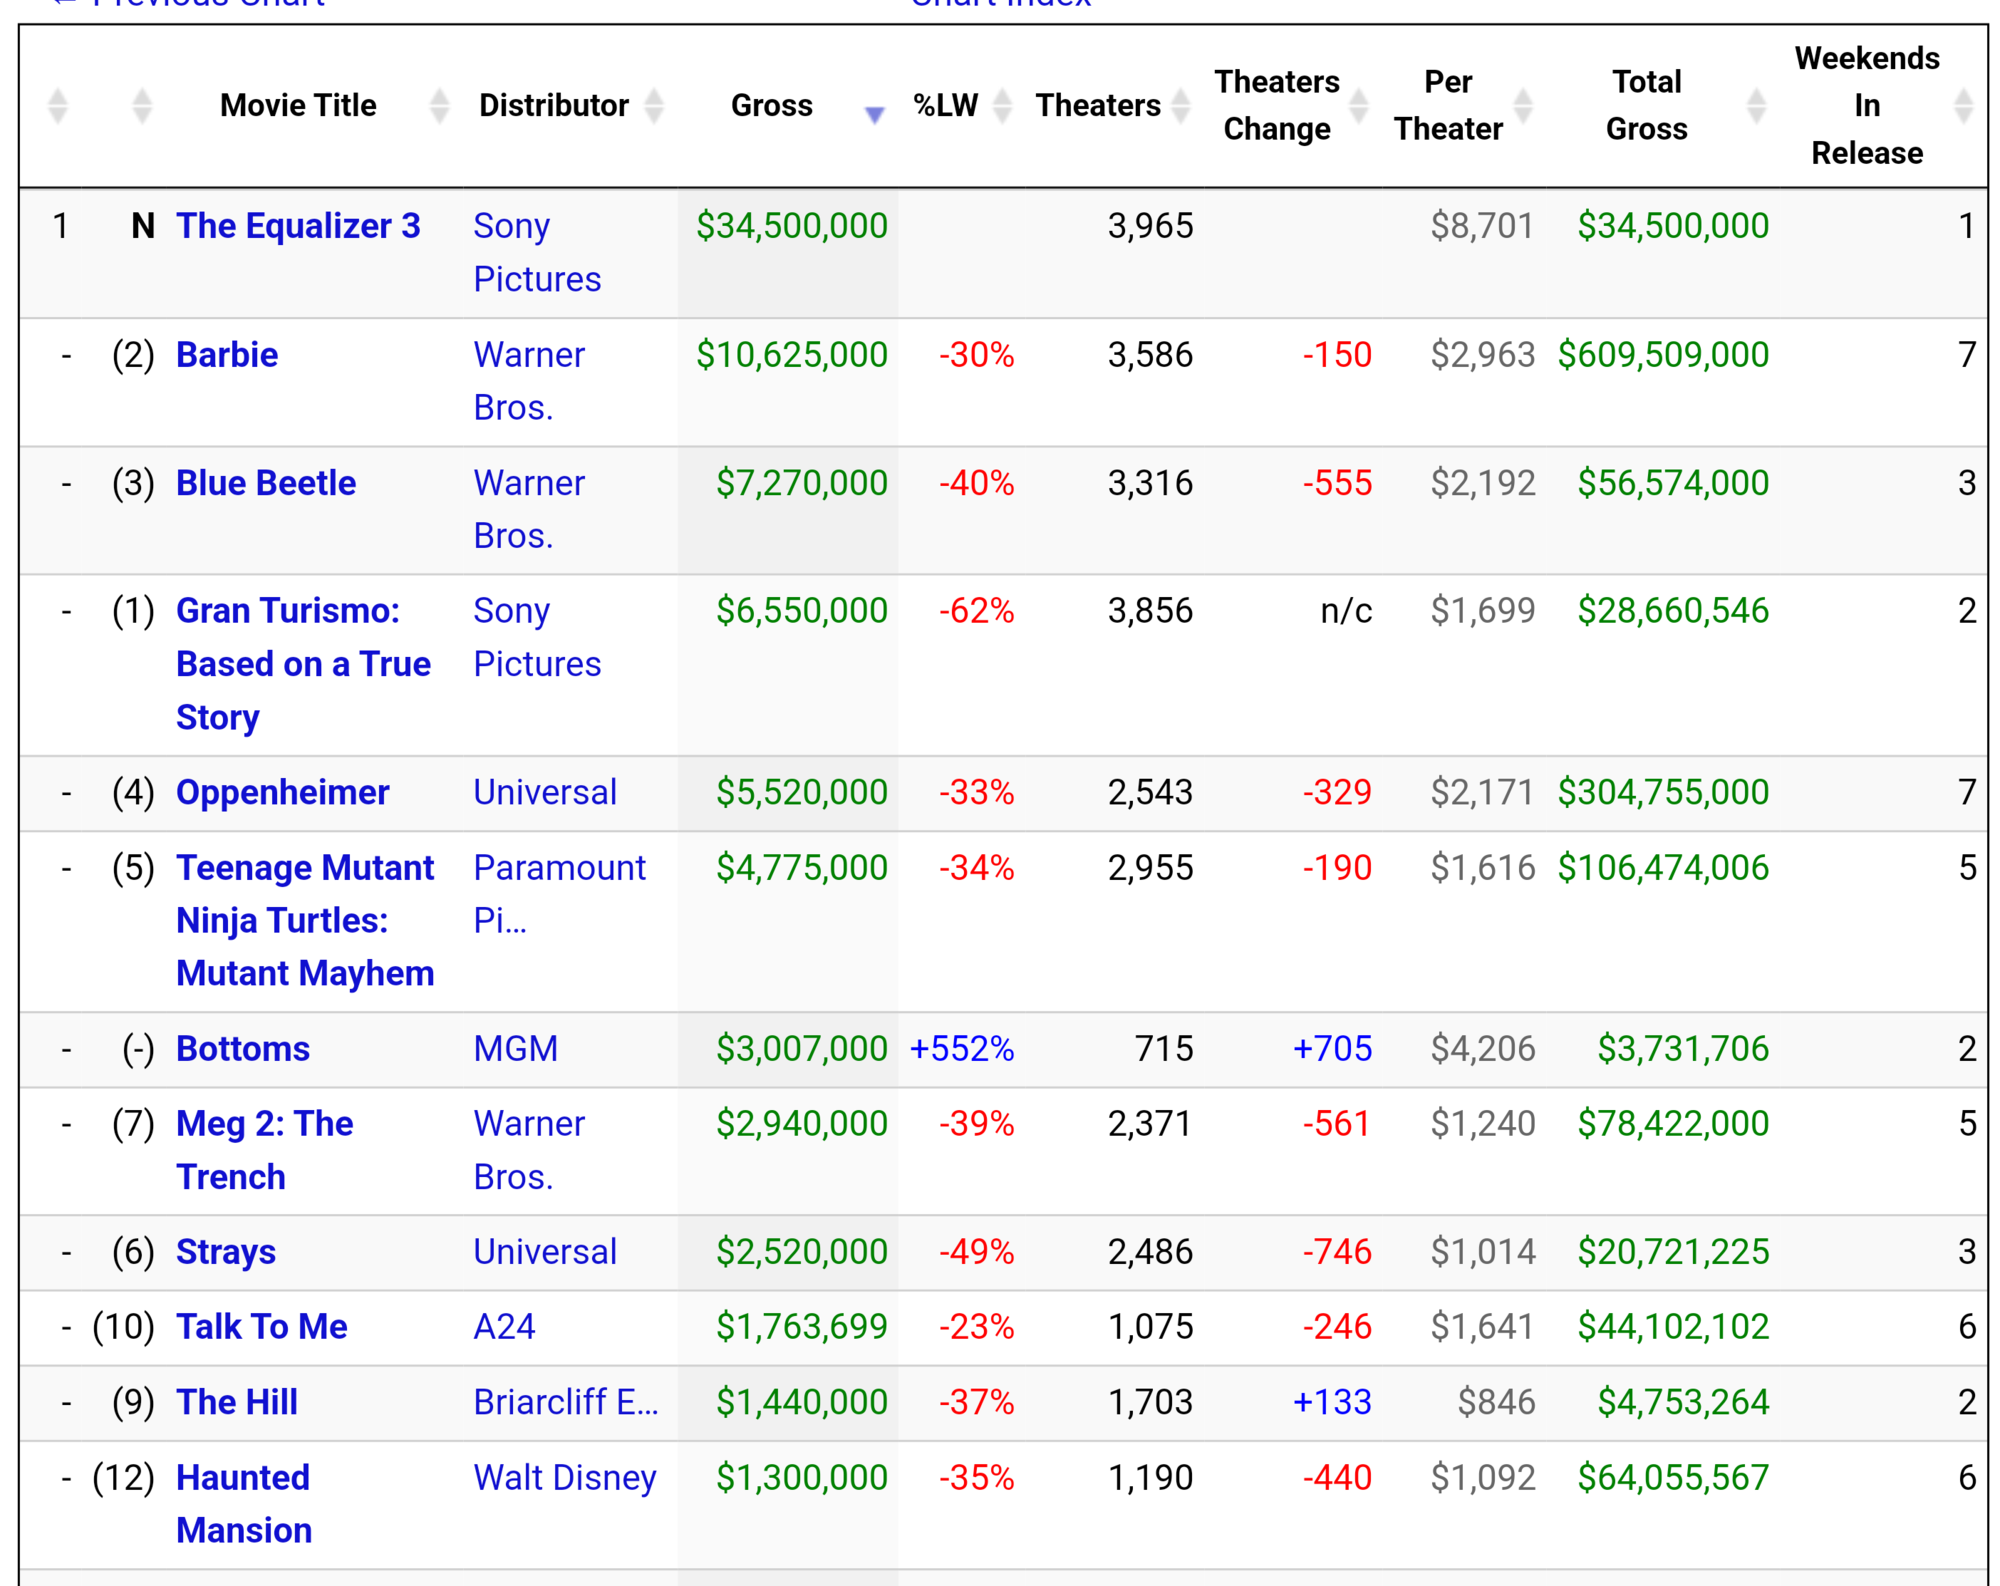Toggle Gross descending sort arrow
This screenshot has width=2000, height=1586.
point(874,115)
